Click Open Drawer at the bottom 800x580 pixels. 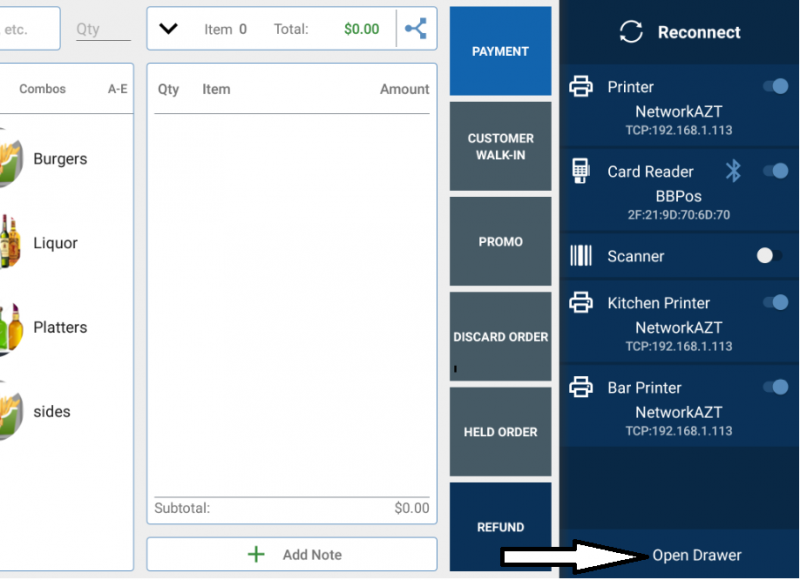697,555
